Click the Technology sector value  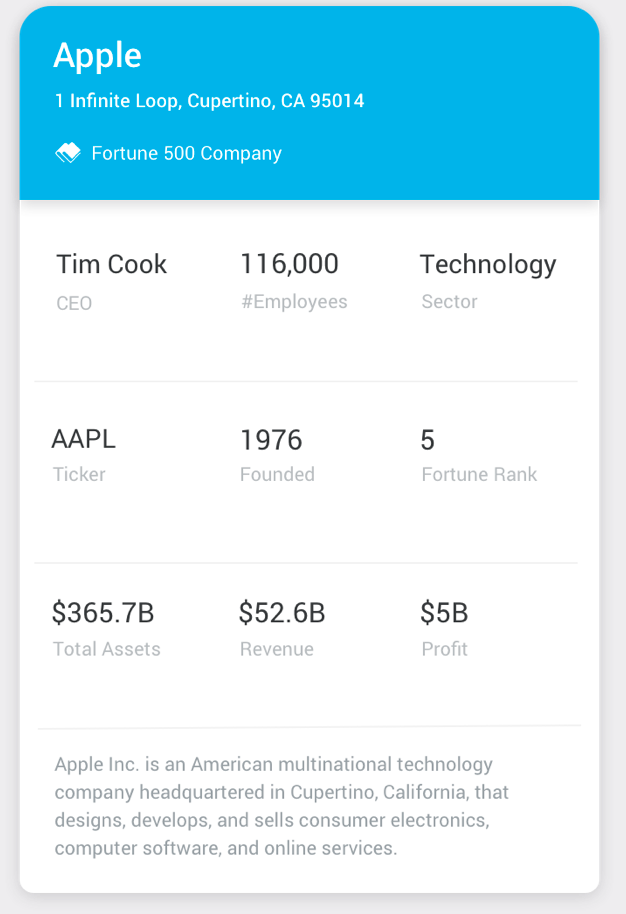487,264
